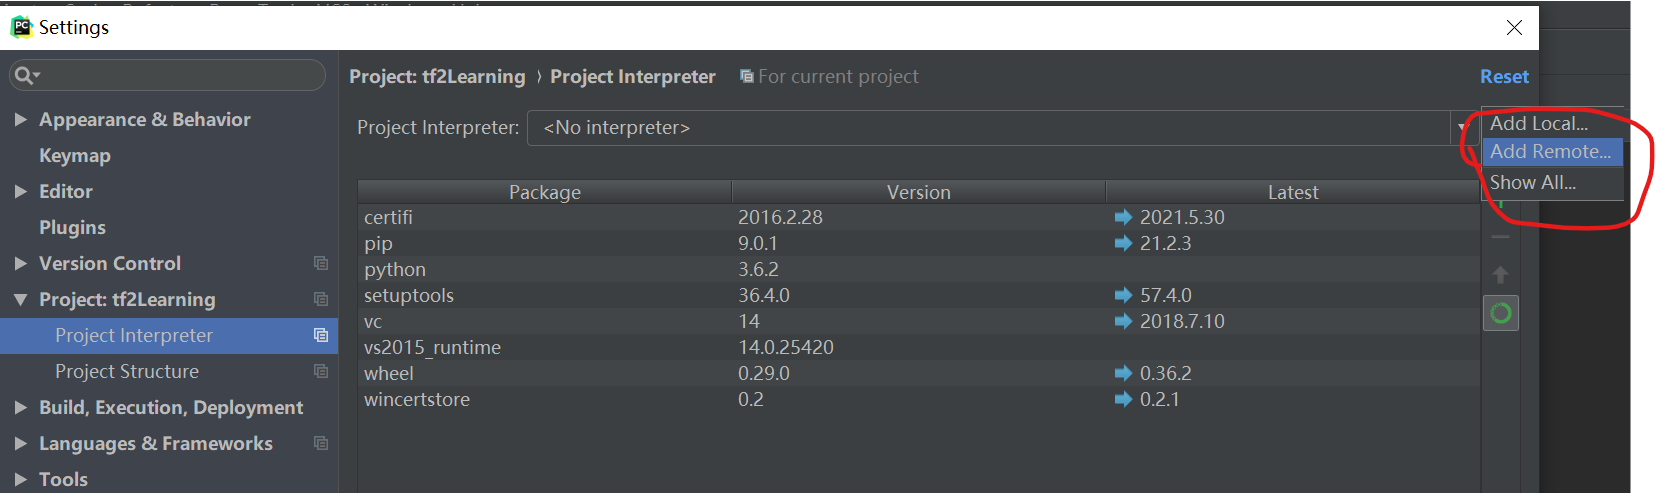Select the setuptools package row
Viewport: 1656px width, 494px height.
coord(918,295)
